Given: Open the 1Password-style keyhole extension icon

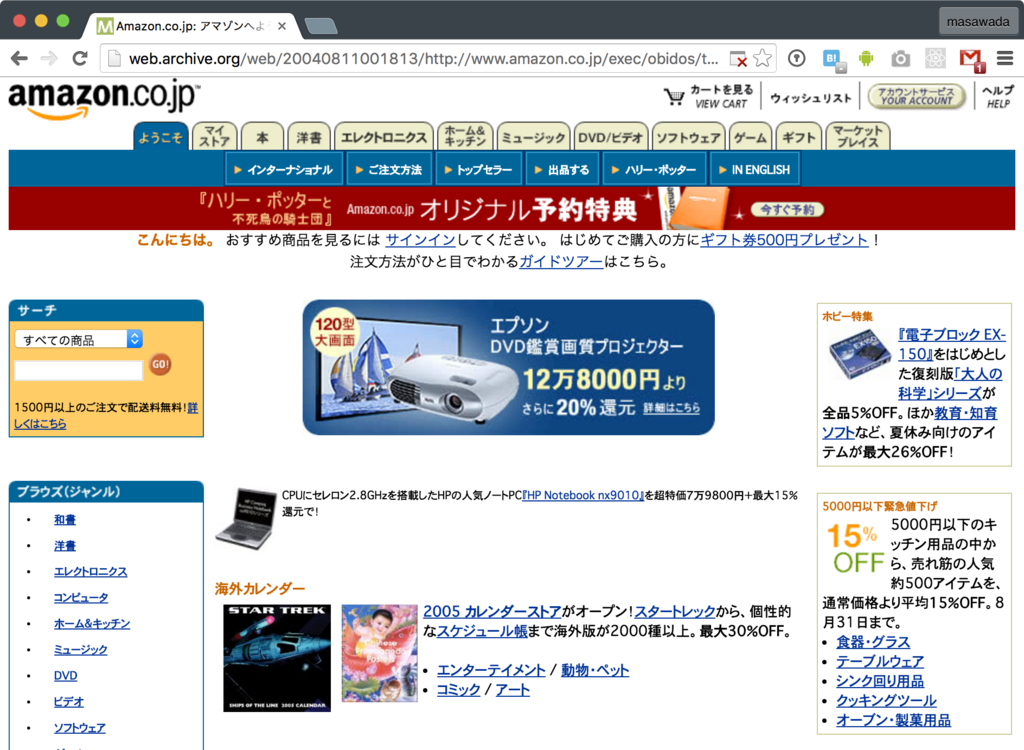Looking at the screenshot, I should pos(797,59).
